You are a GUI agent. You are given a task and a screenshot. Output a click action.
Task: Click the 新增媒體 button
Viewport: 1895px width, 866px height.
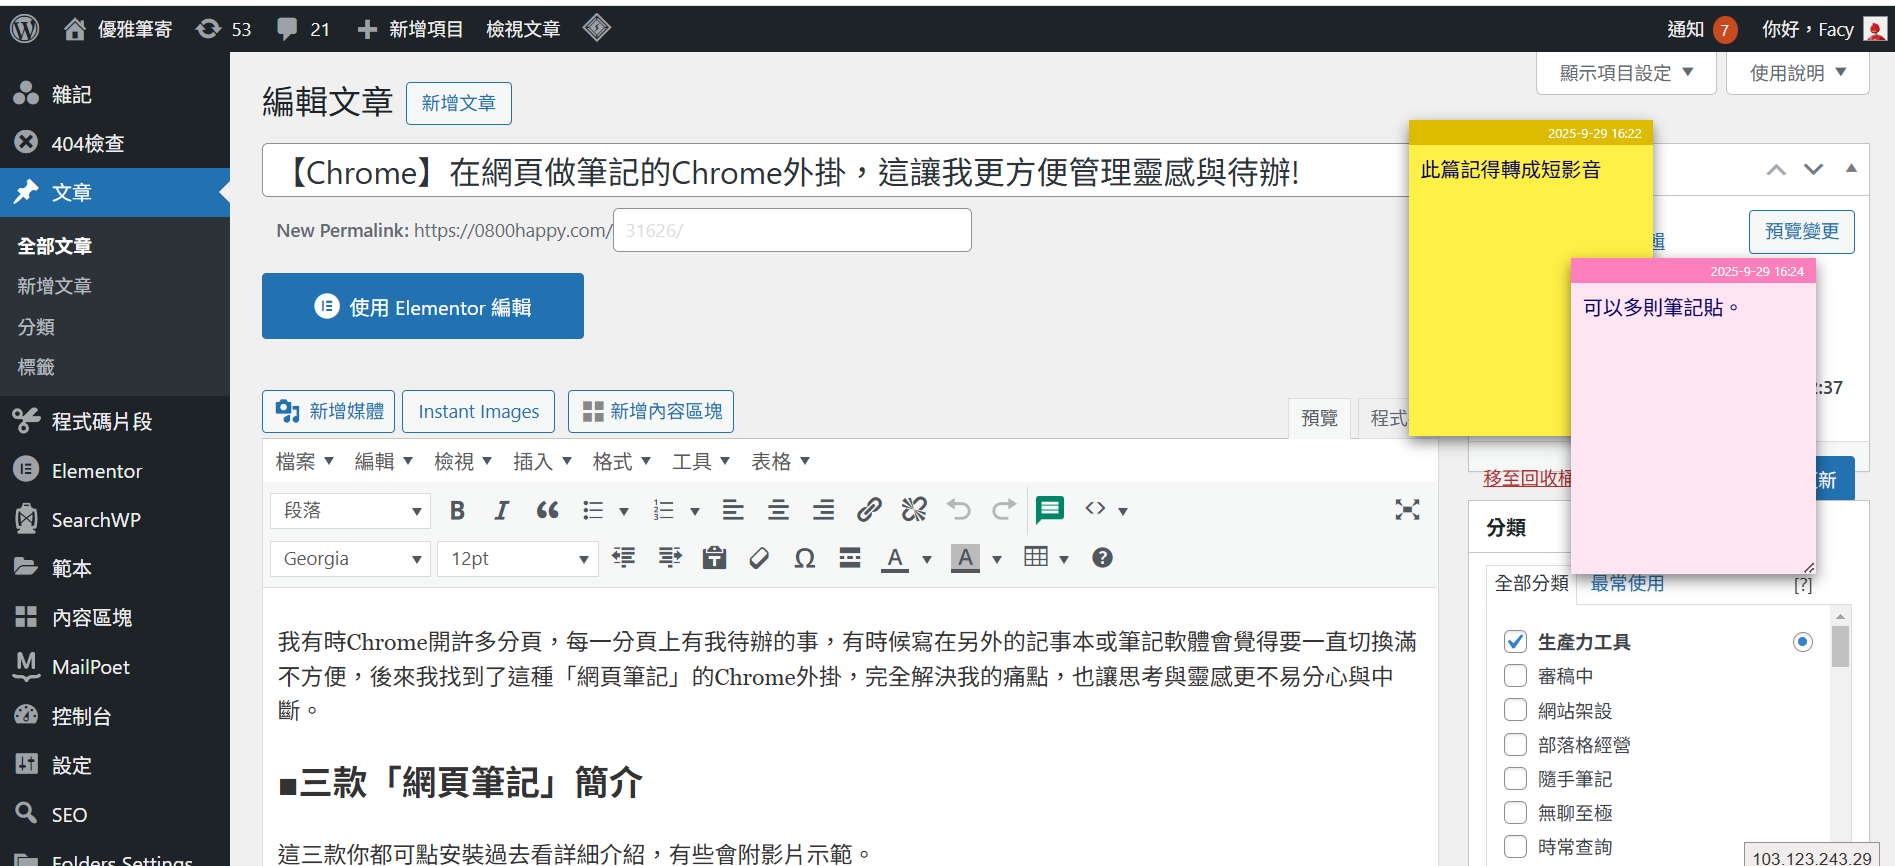[x=328, y=411]
